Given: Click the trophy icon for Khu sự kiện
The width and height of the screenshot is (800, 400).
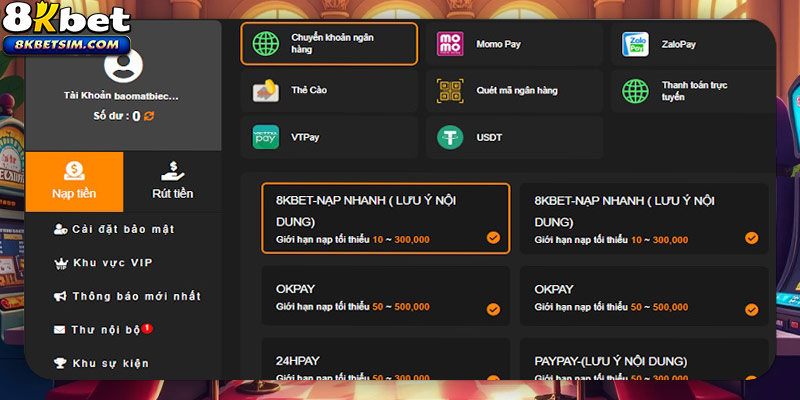Looking at the screenshot, I should pos(60,363).
